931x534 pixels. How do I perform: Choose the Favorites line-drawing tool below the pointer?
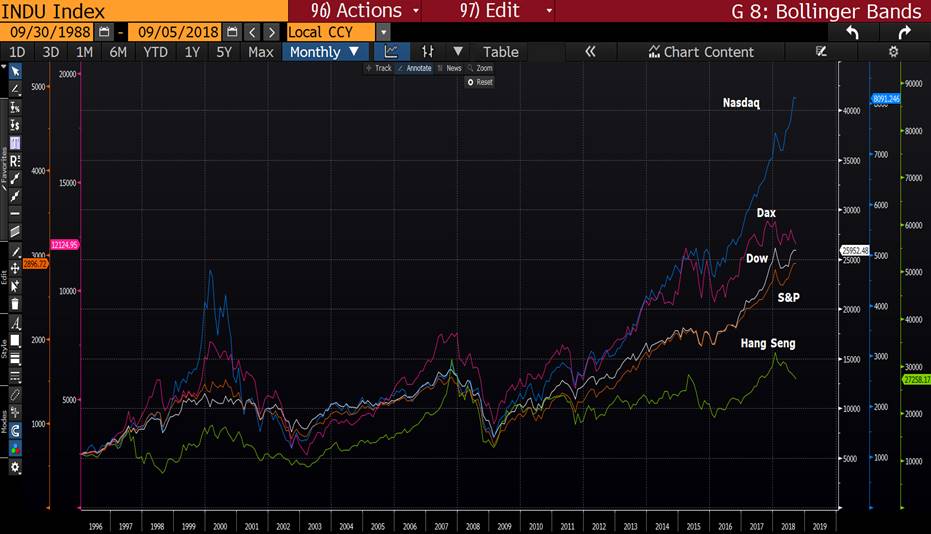[x=15, y=89]
